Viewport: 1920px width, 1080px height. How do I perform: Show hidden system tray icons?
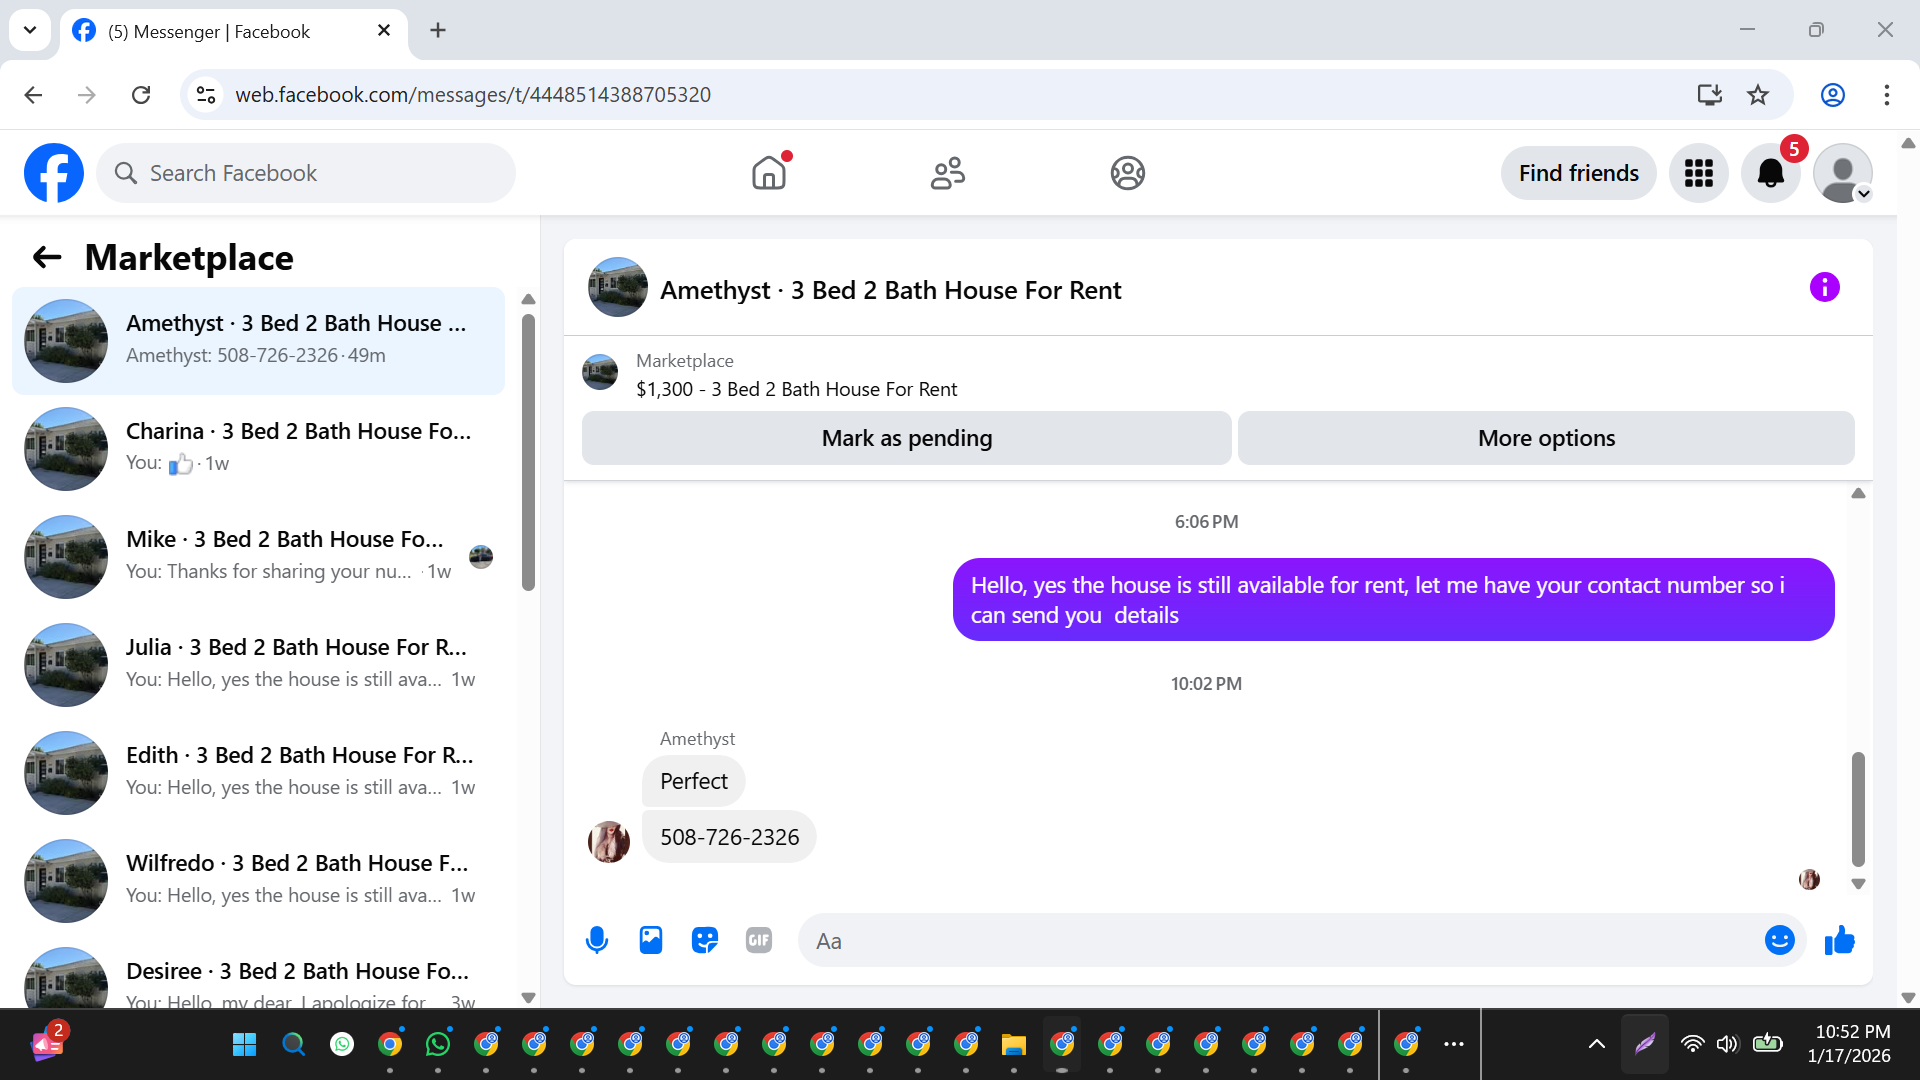coord(1597,1044)
